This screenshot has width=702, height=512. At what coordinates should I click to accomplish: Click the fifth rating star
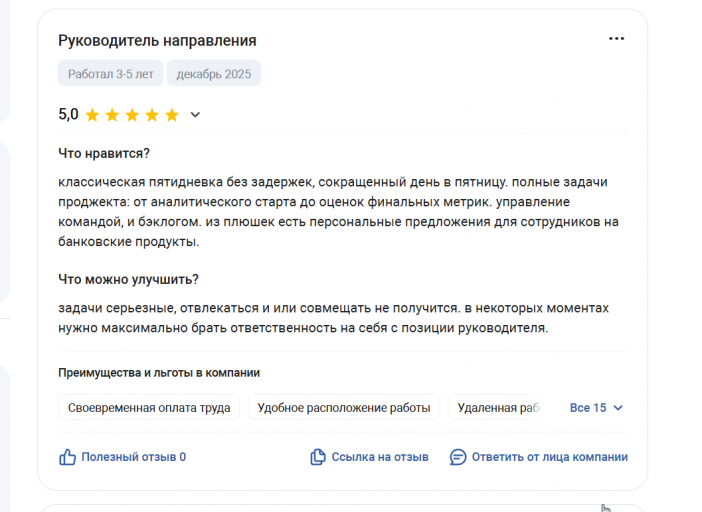(x=172, y=115)
